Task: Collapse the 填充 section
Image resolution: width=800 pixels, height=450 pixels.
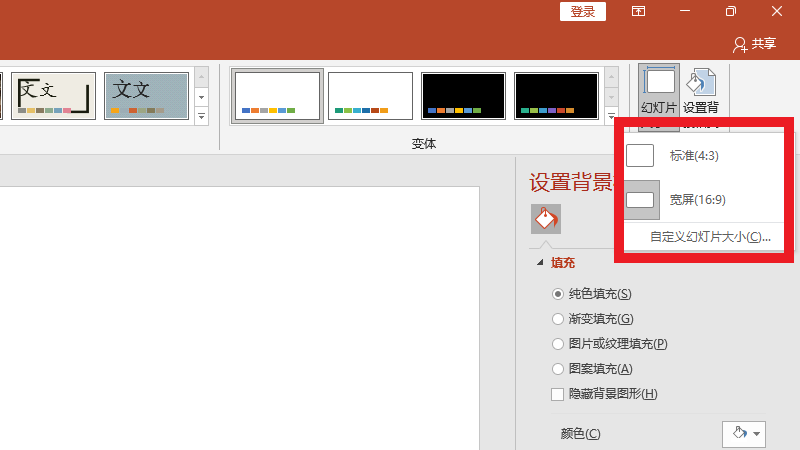Action: pos(541,263)
